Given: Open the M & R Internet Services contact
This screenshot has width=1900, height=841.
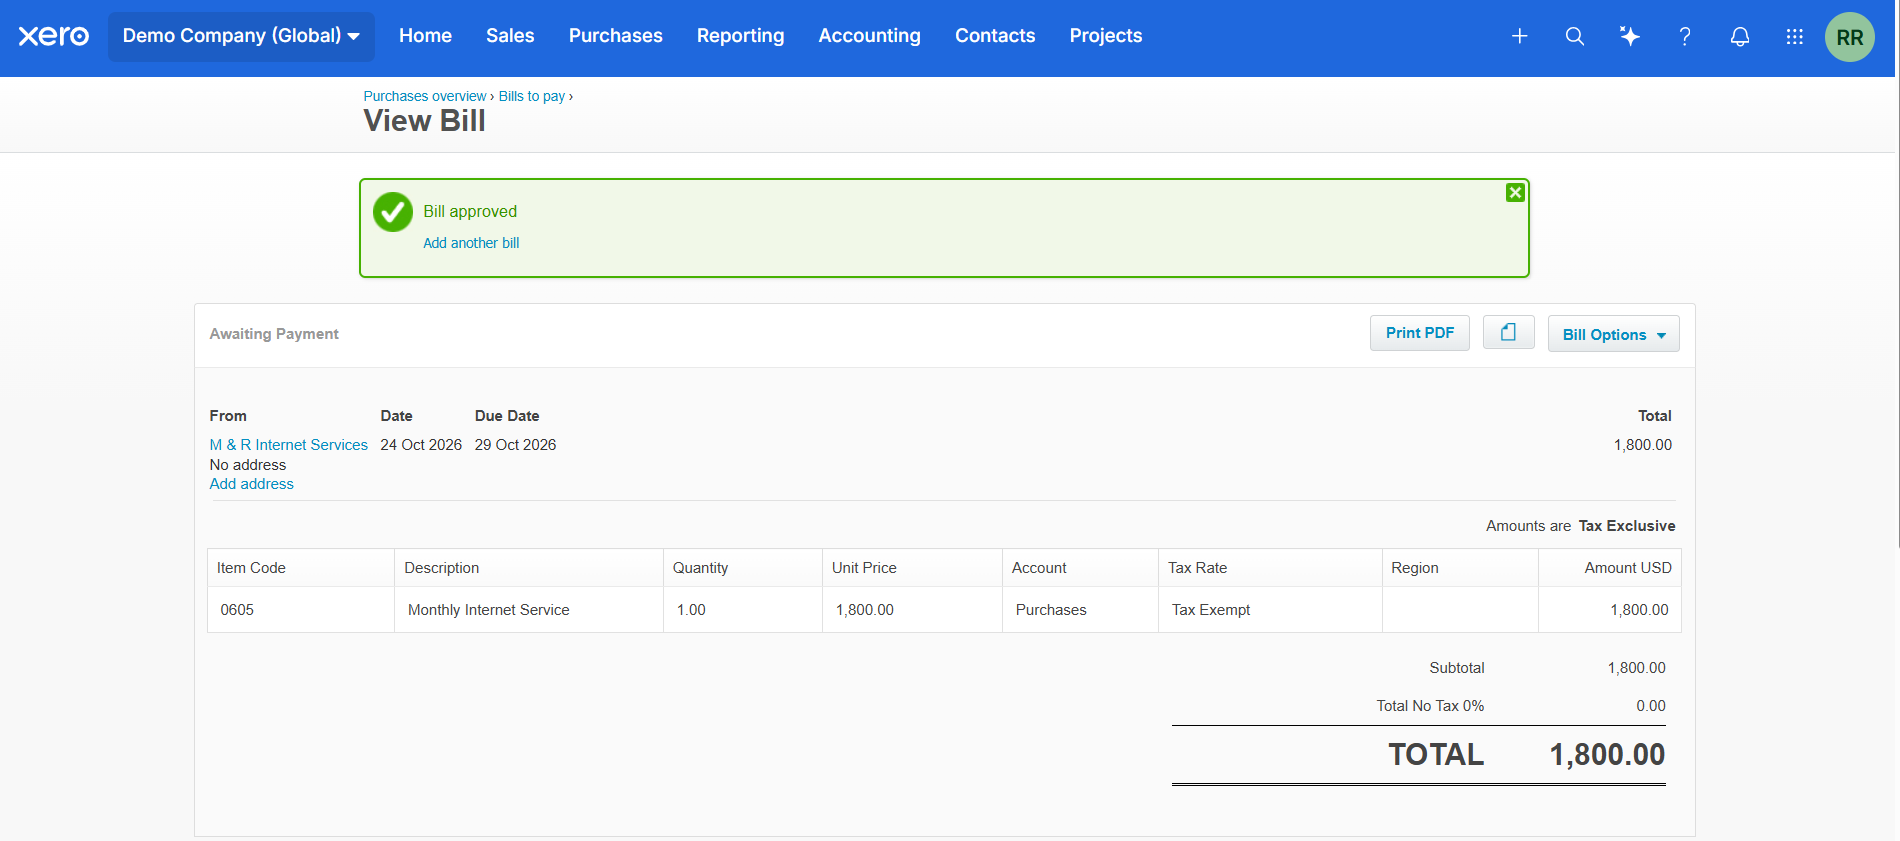Looking at the screenshot, I should 288,445.
